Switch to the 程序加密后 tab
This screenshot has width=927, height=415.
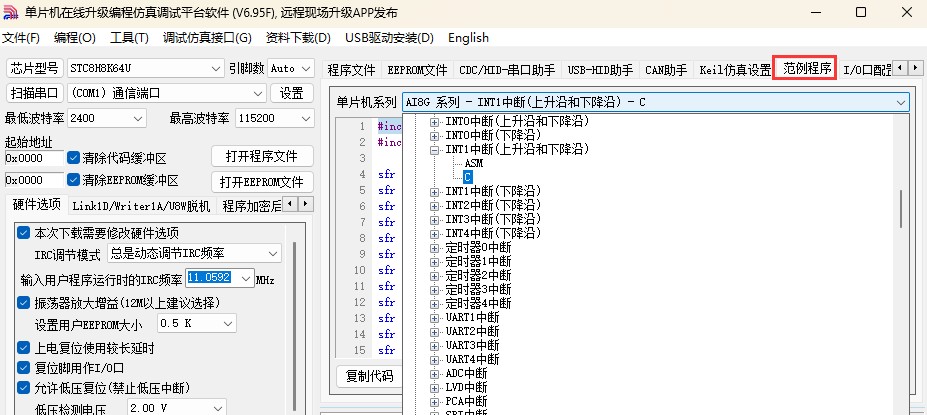coord(251,206)
